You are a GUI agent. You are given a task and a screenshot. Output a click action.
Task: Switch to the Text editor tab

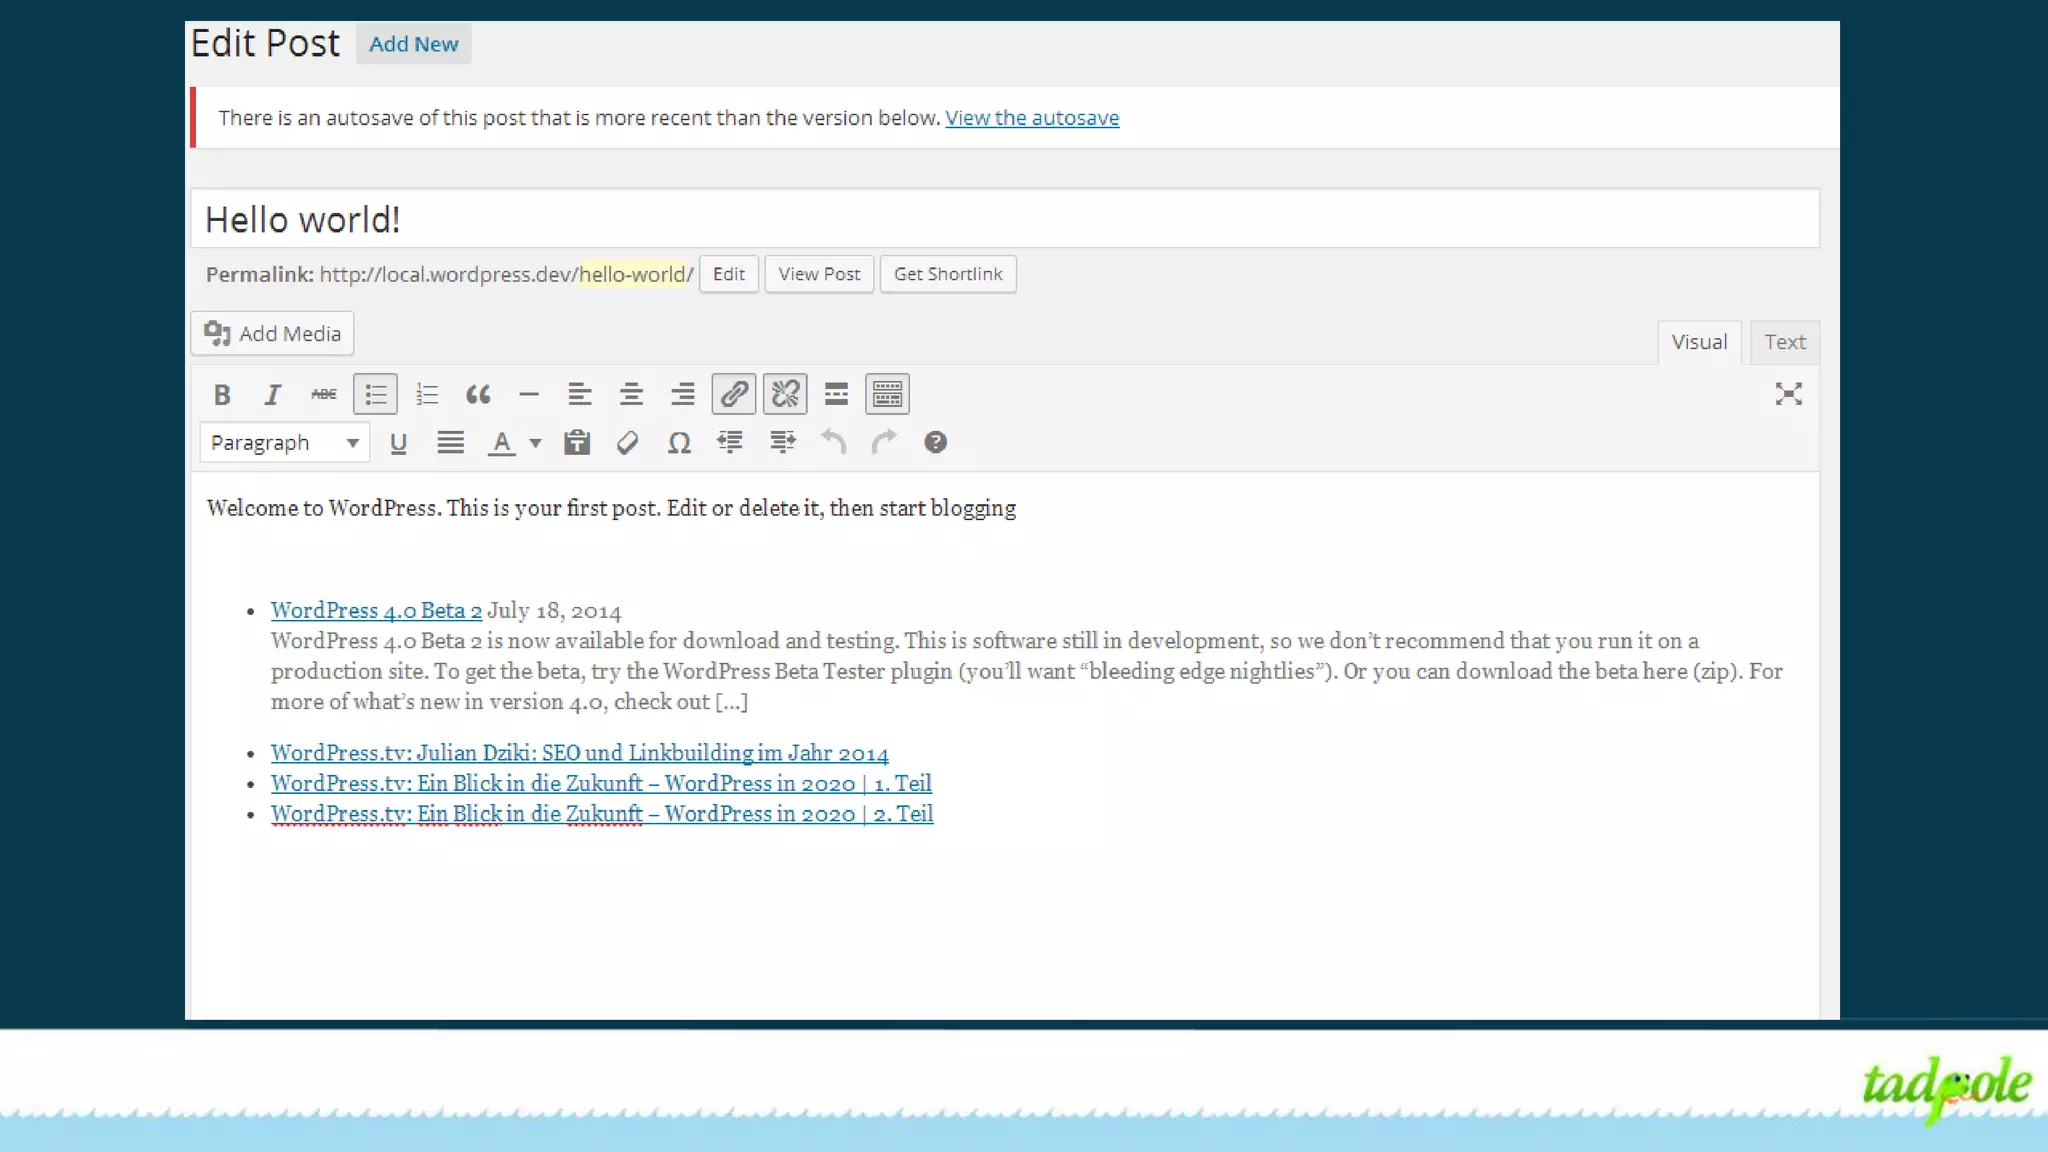[1784, 342]
